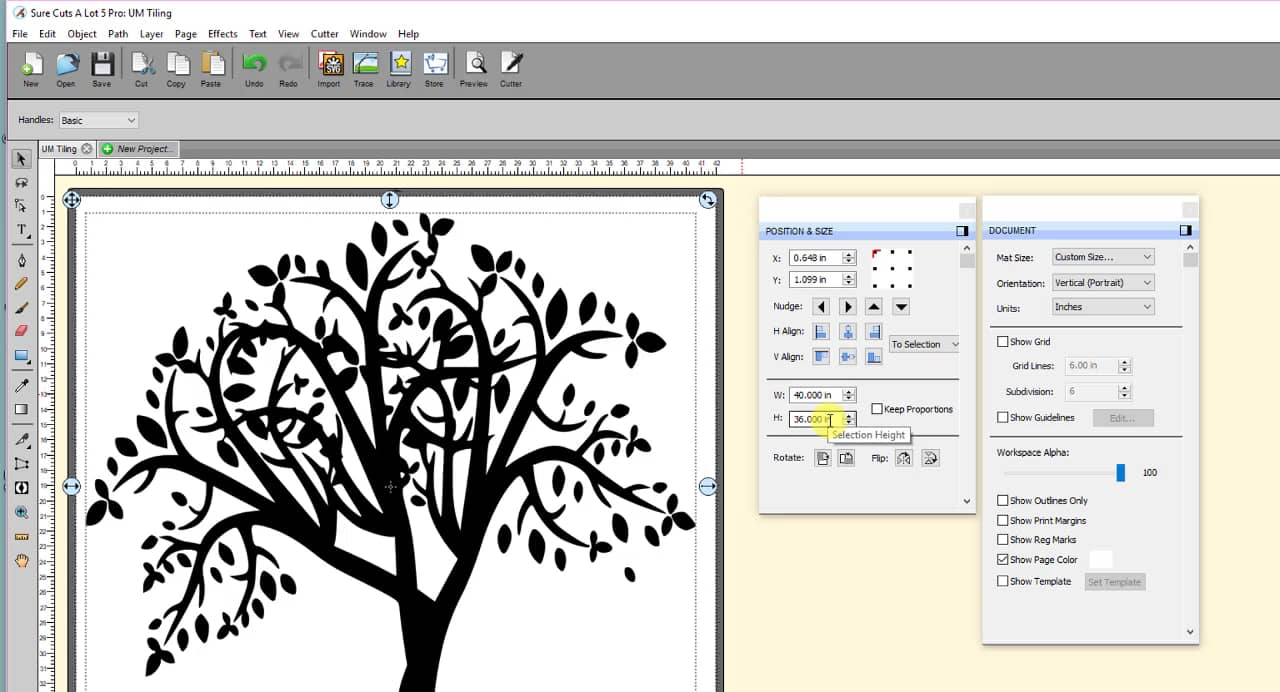The width and height of the screenshot is (1280, 692).
Task: Select the Eraser tool in left toolbar
Action: 21,331
